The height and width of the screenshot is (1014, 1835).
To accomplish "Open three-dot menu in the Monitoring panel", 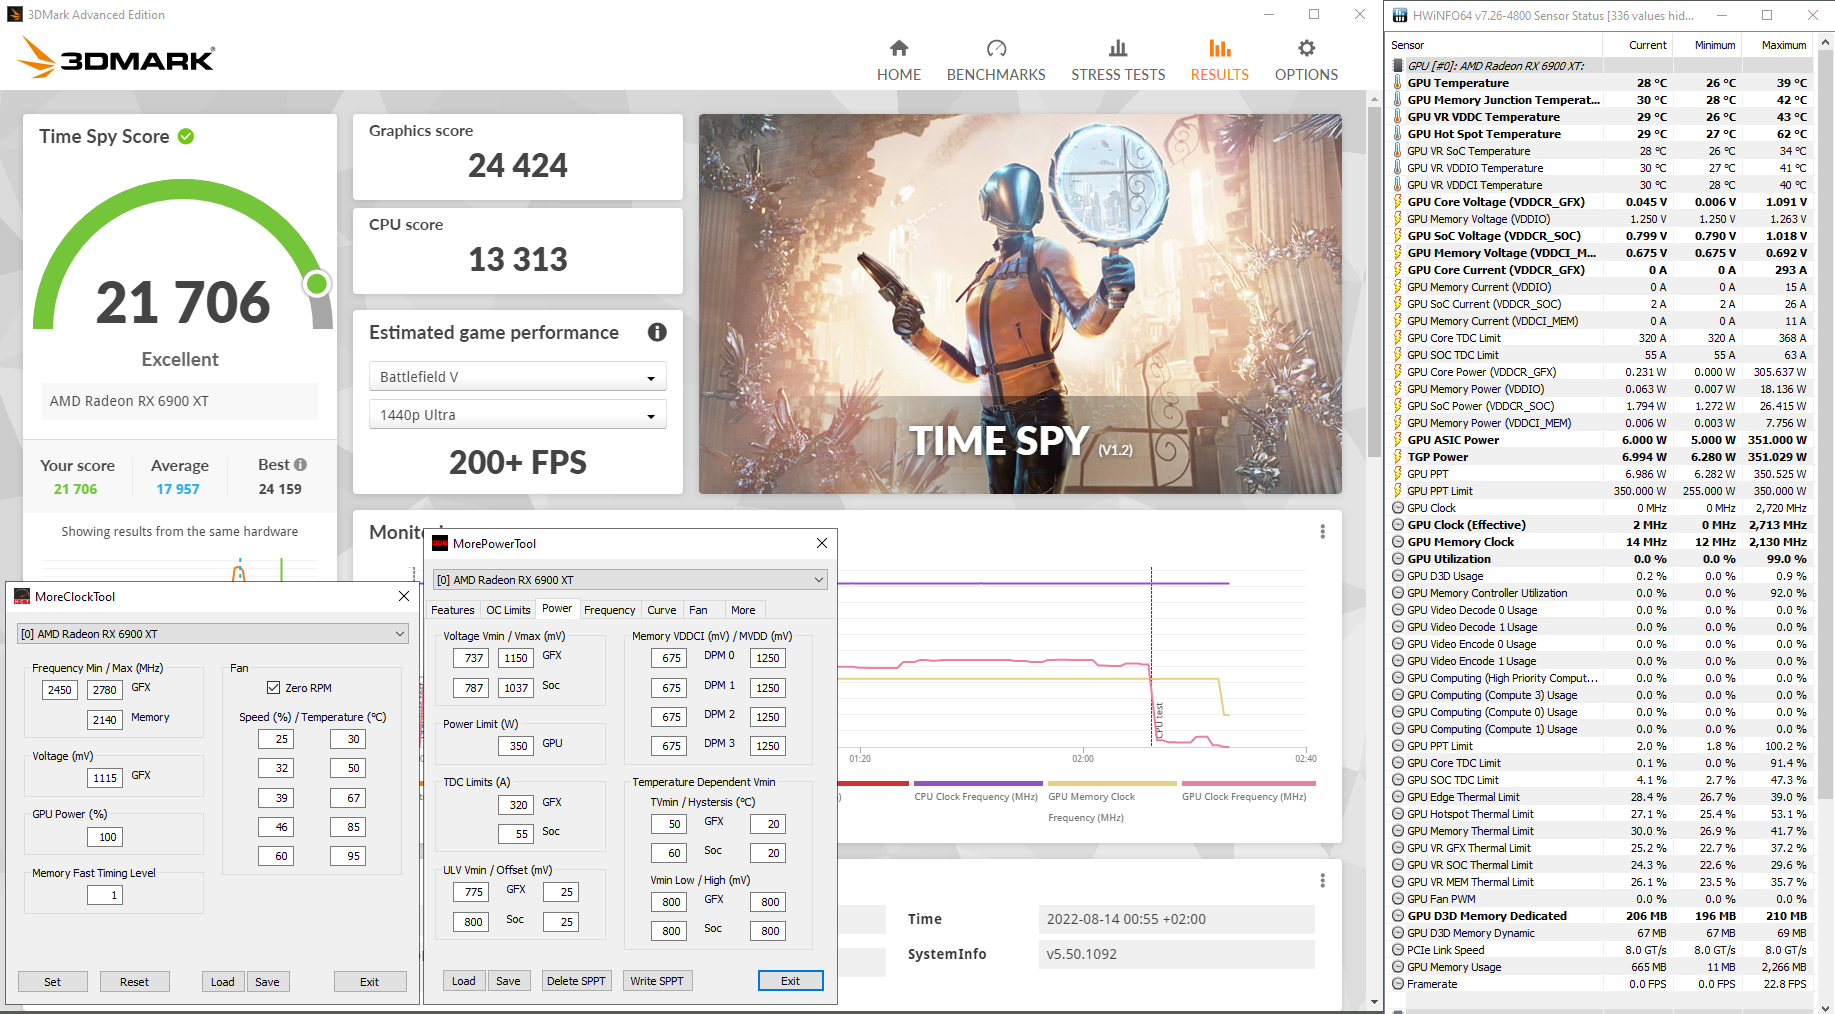I will pos(1322,532).
